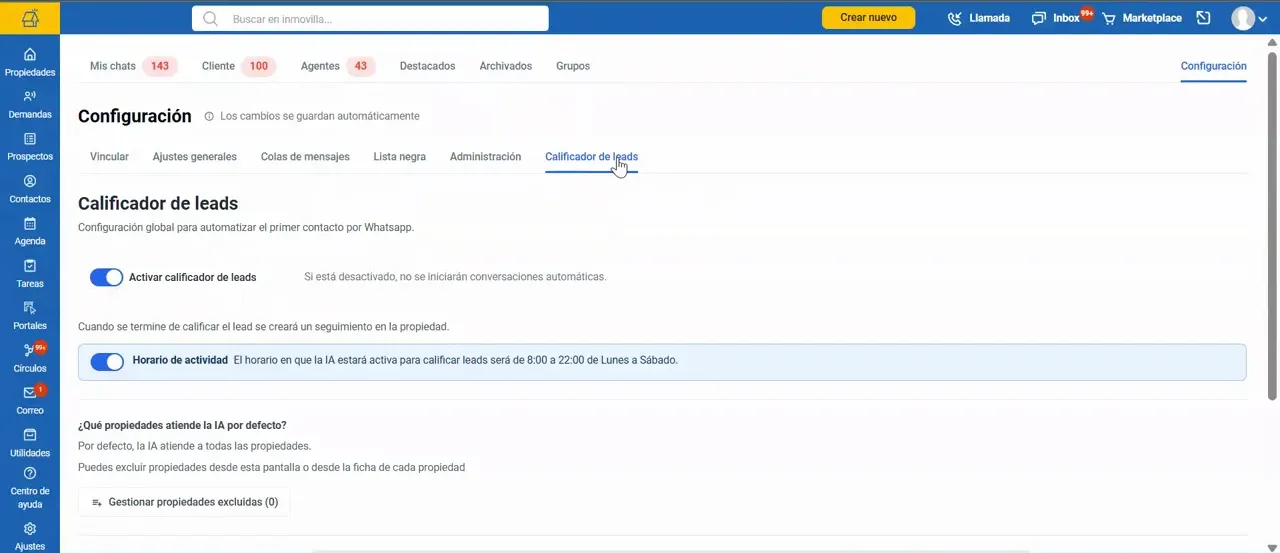Open the Agenda calendar icon
Viewport: 1280px width, 553px height.
click(x=30, y=224)
